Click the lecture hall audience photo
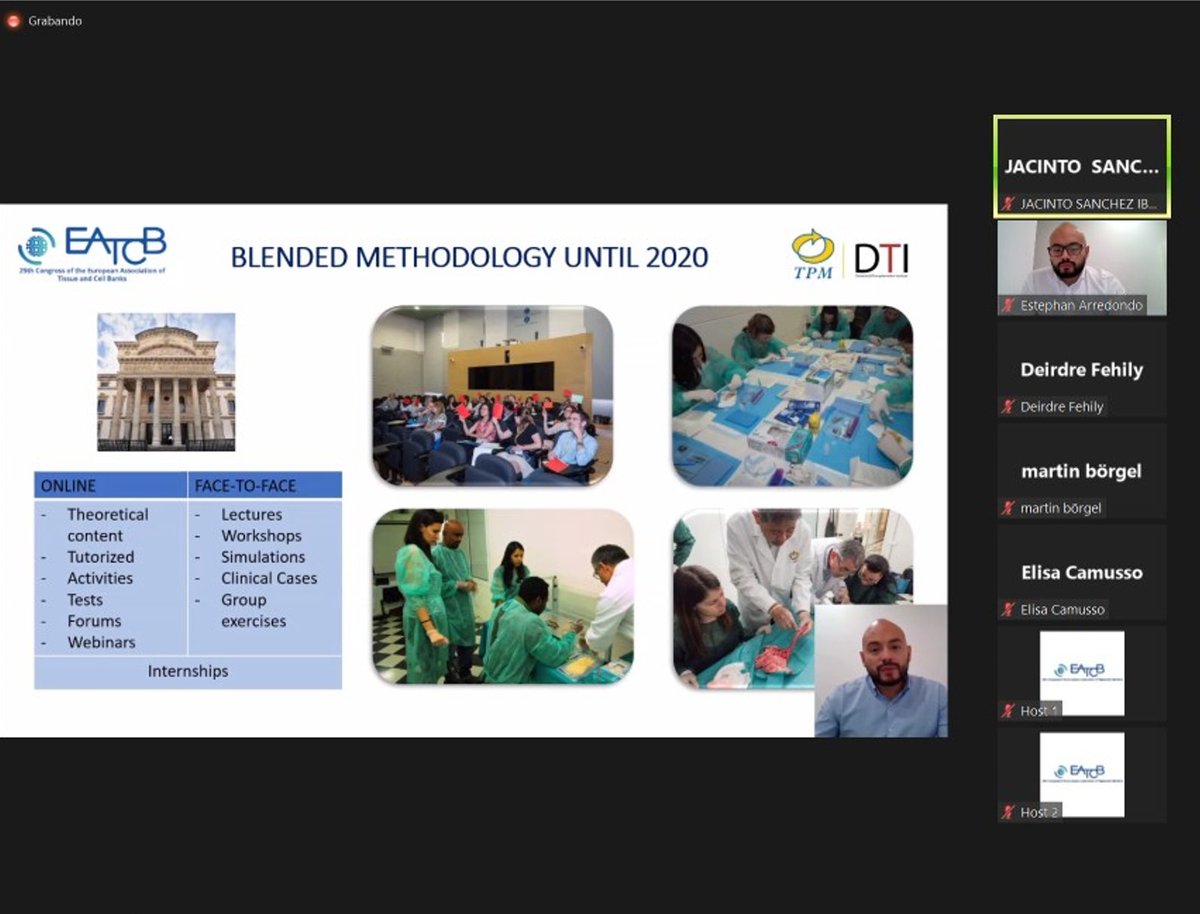1200x914 pixels. click(x=492, y=395)
